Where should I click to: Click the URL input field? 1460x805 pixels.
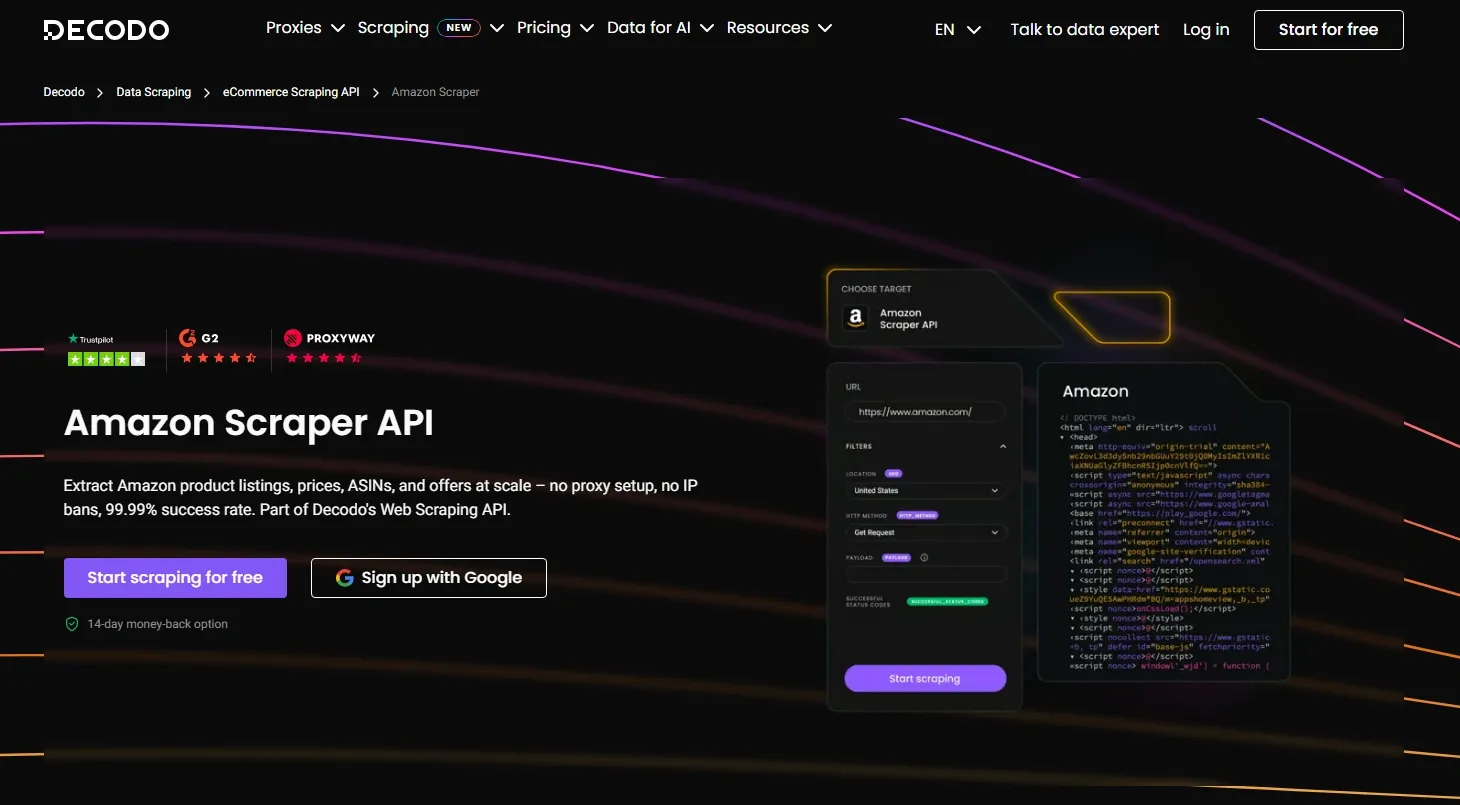point(925,411)
